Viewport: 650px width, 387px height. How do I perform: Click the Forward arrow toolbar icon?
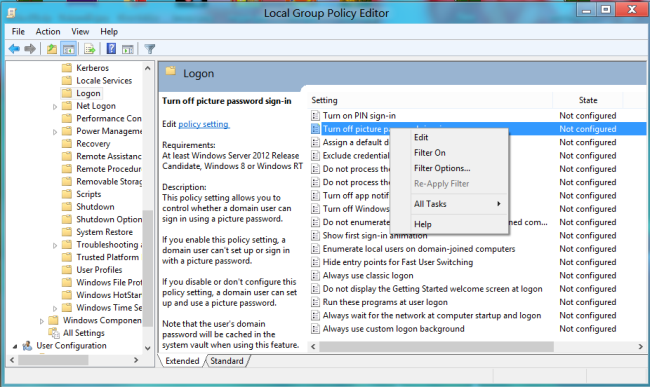coord(30,49)
